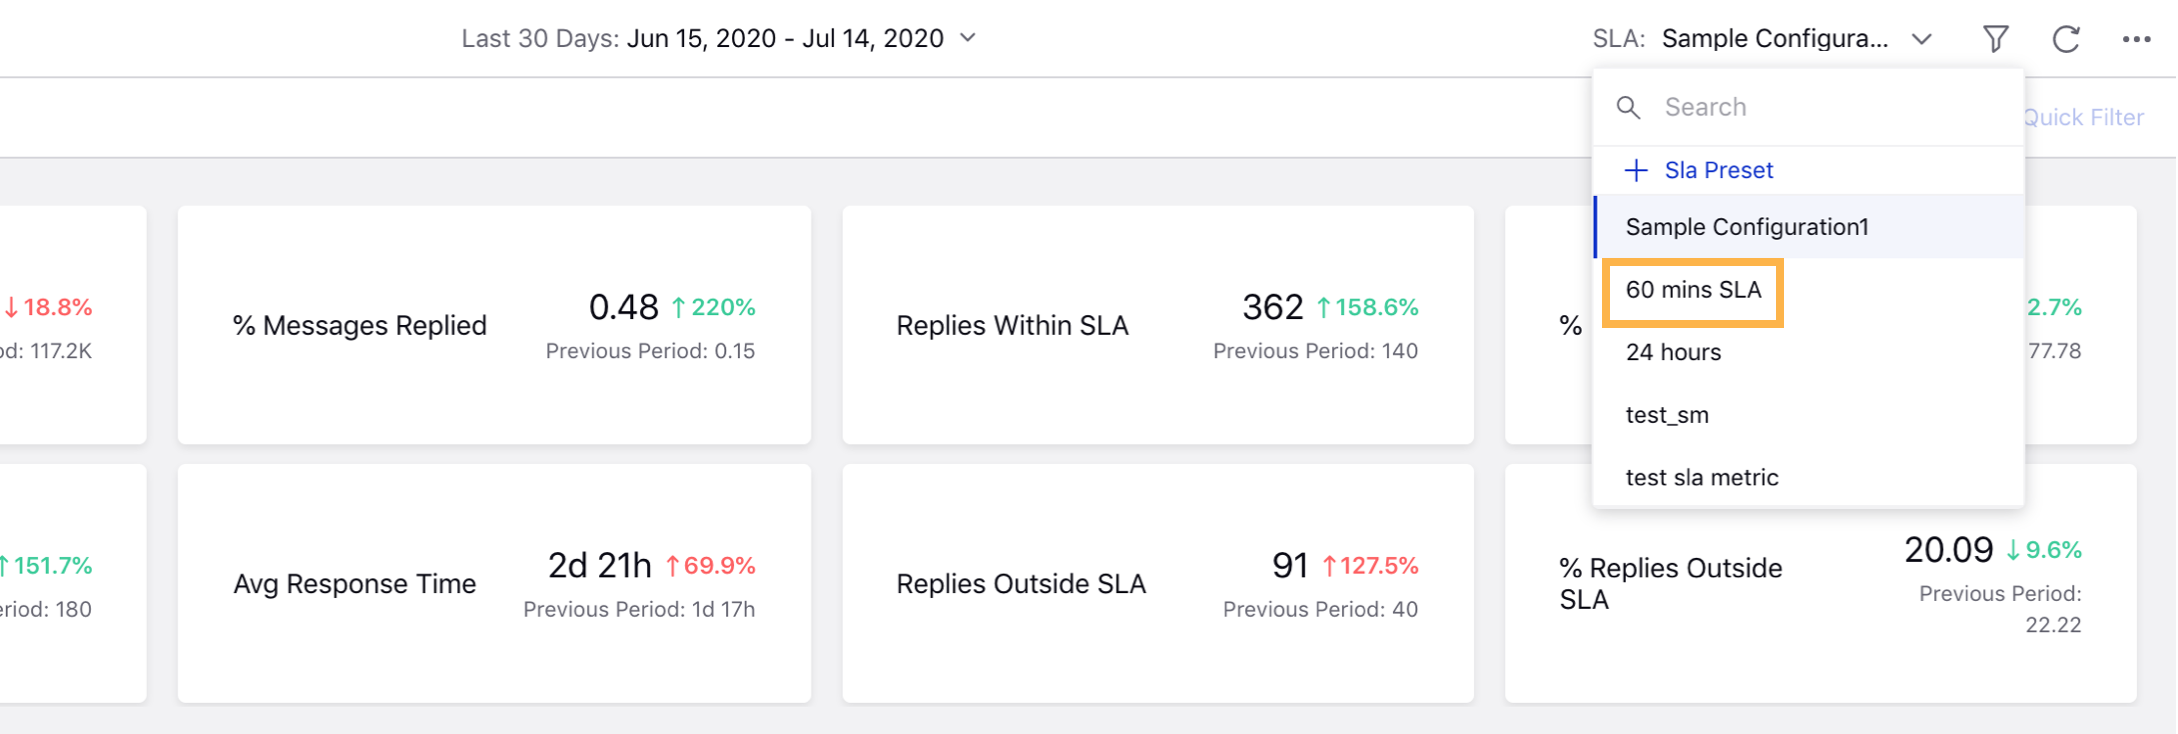Screen dimensions: 2178x734
Task: Click the 69.9% change indicator
Action: 710,566
